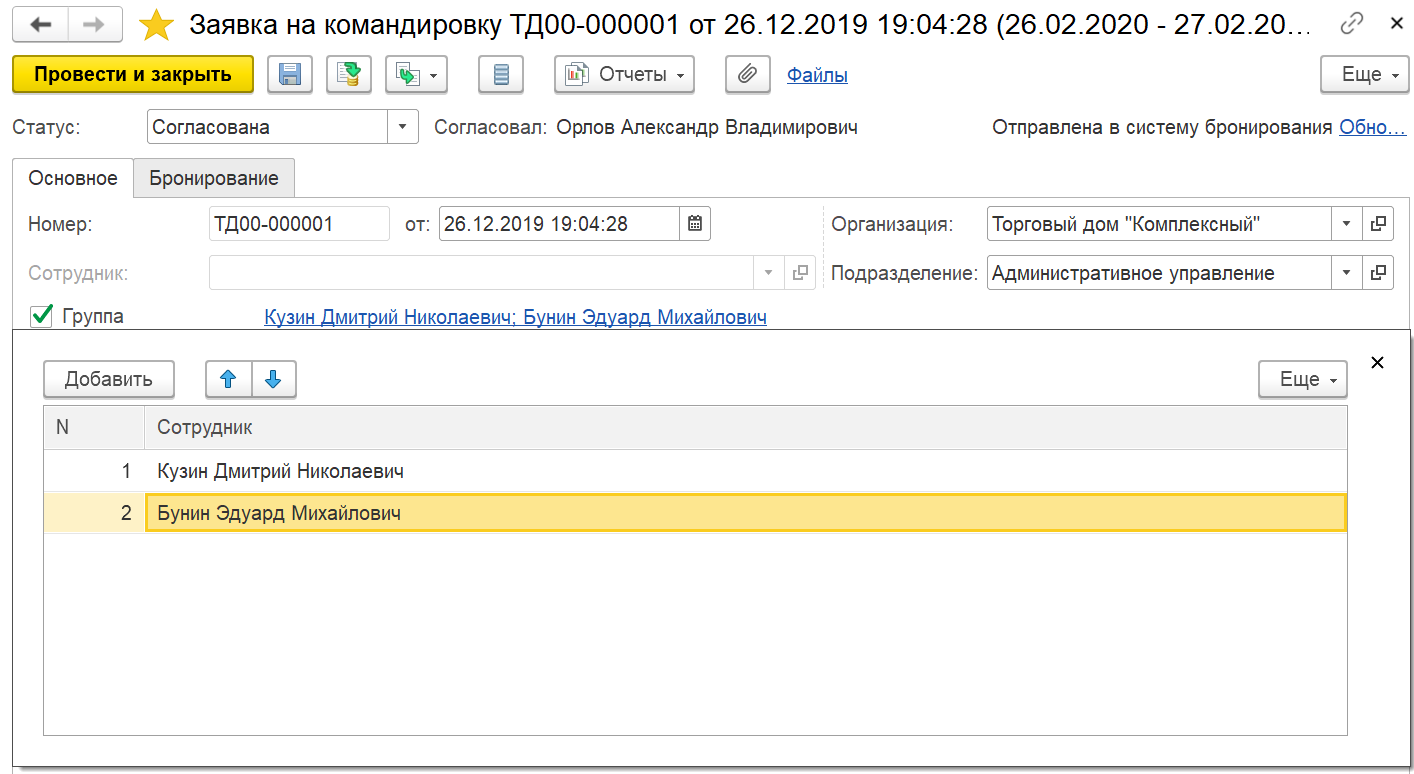Click the Номер field ТД00-000001
1414x774 pixels.
point(299,224)
